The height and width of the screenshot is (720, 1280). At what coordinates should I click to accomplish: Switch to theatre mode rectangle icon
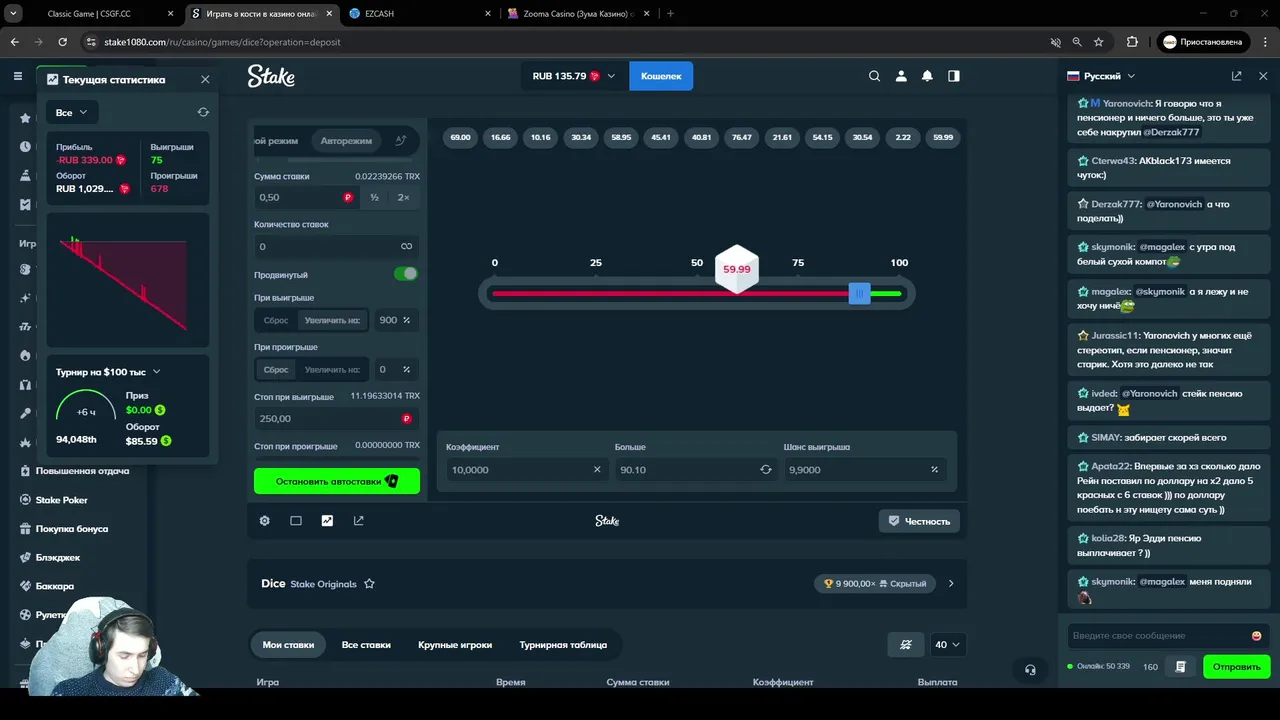296,521
